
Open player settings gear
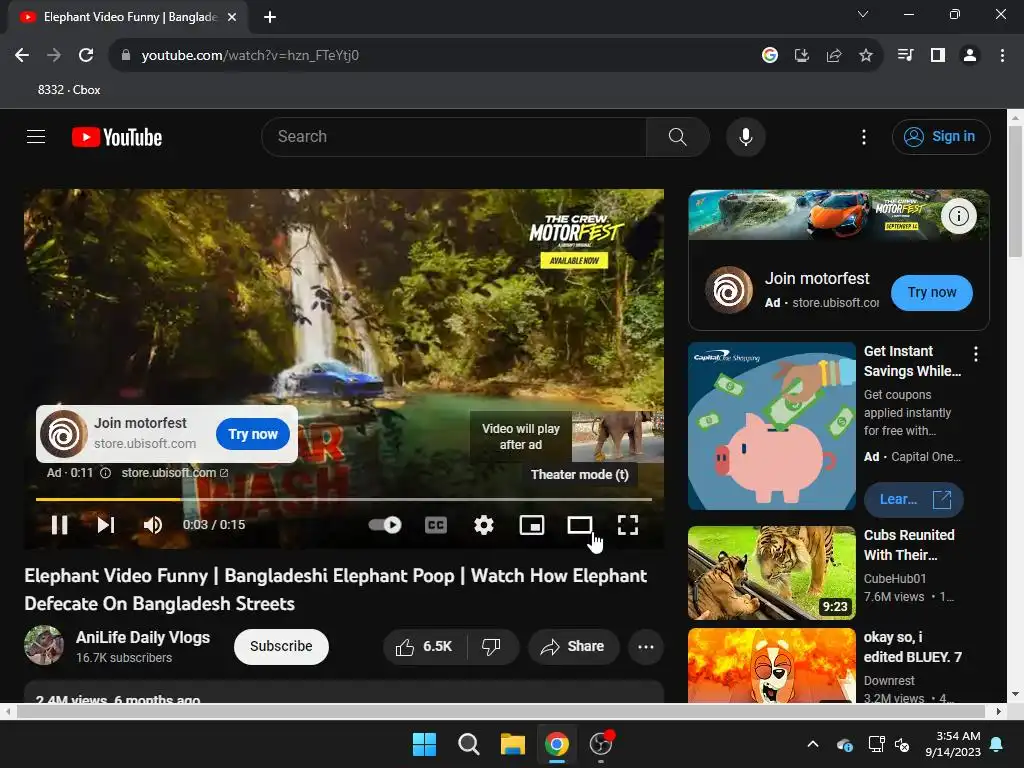coord(484,525)
